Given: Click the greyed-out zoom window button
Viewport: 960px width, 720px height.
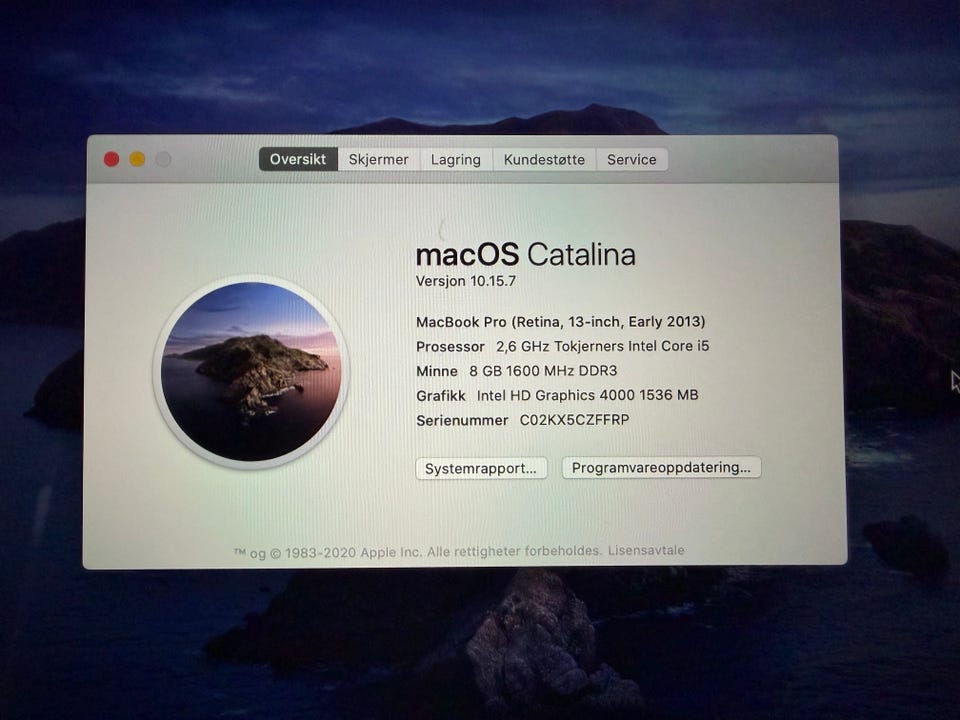Looking at the screenshot, I should [163, 159].
